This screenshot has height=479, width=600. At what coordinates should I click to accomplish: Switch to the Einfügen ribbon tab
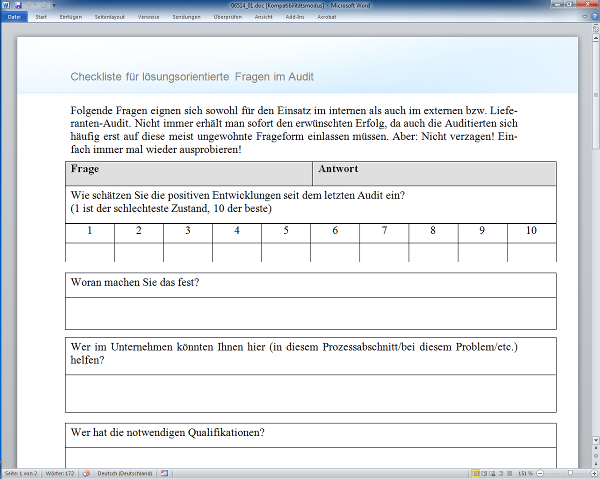71,17
